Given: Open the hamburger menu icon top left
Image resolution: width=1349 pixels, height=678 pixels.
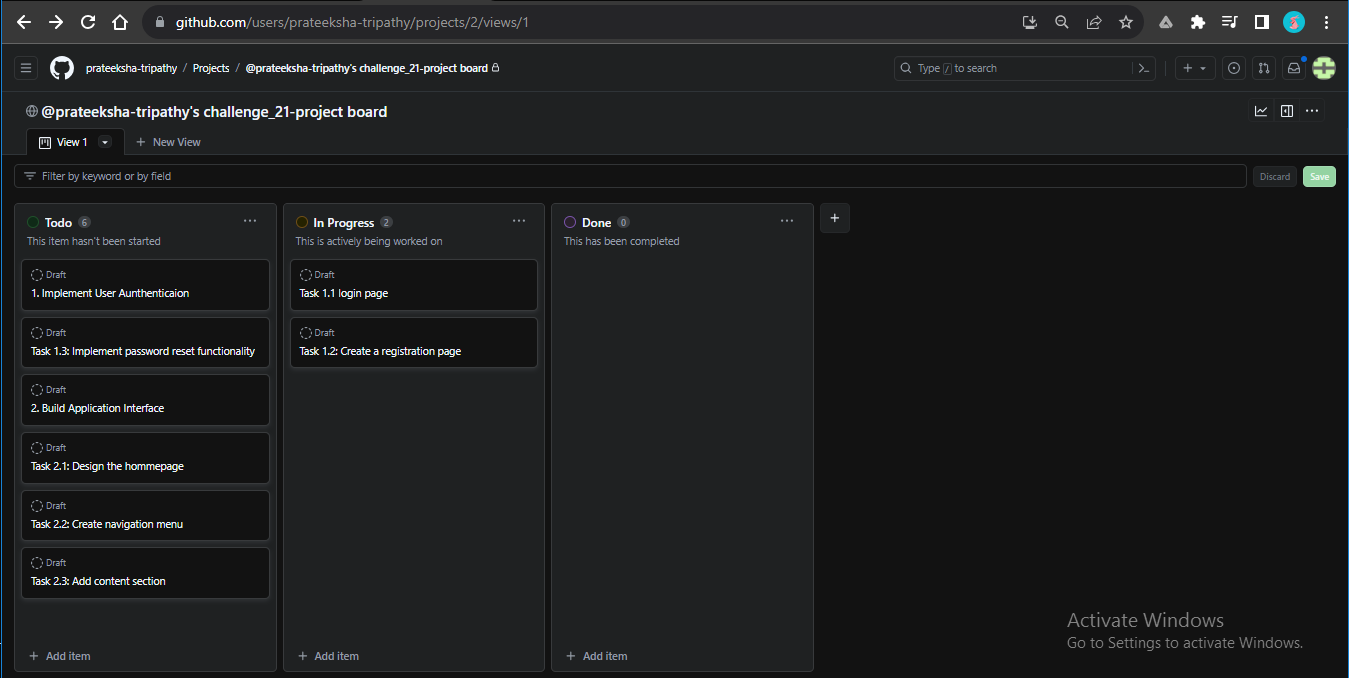Looking at the screenshot, I should pos(25,68).
